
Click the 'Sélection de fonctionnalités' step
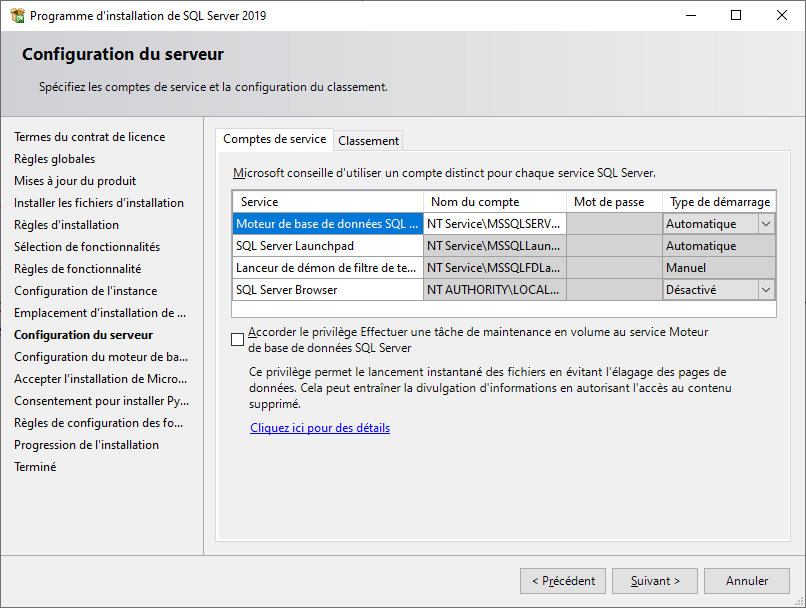tap(87, 247)
